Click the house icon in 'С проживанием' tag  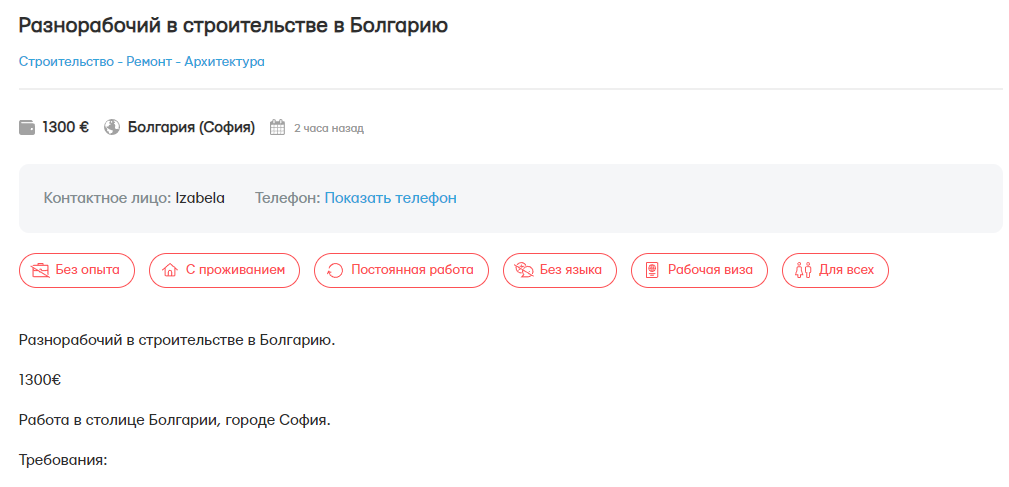tap(170, 270)
